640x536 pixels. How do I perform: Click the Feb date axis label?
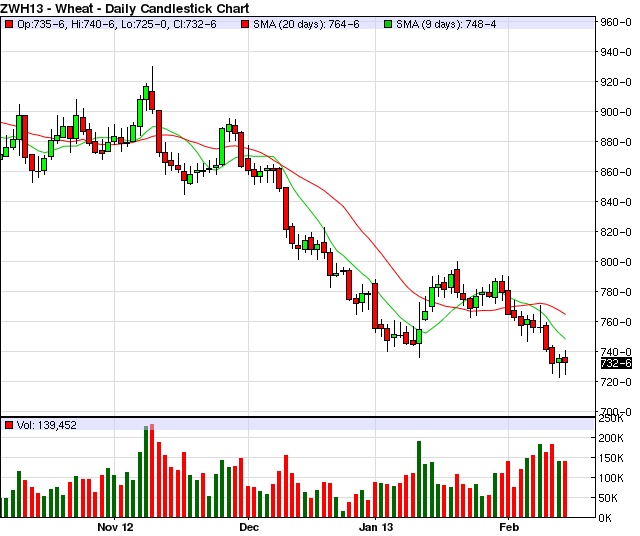click(x=509, y=527)
